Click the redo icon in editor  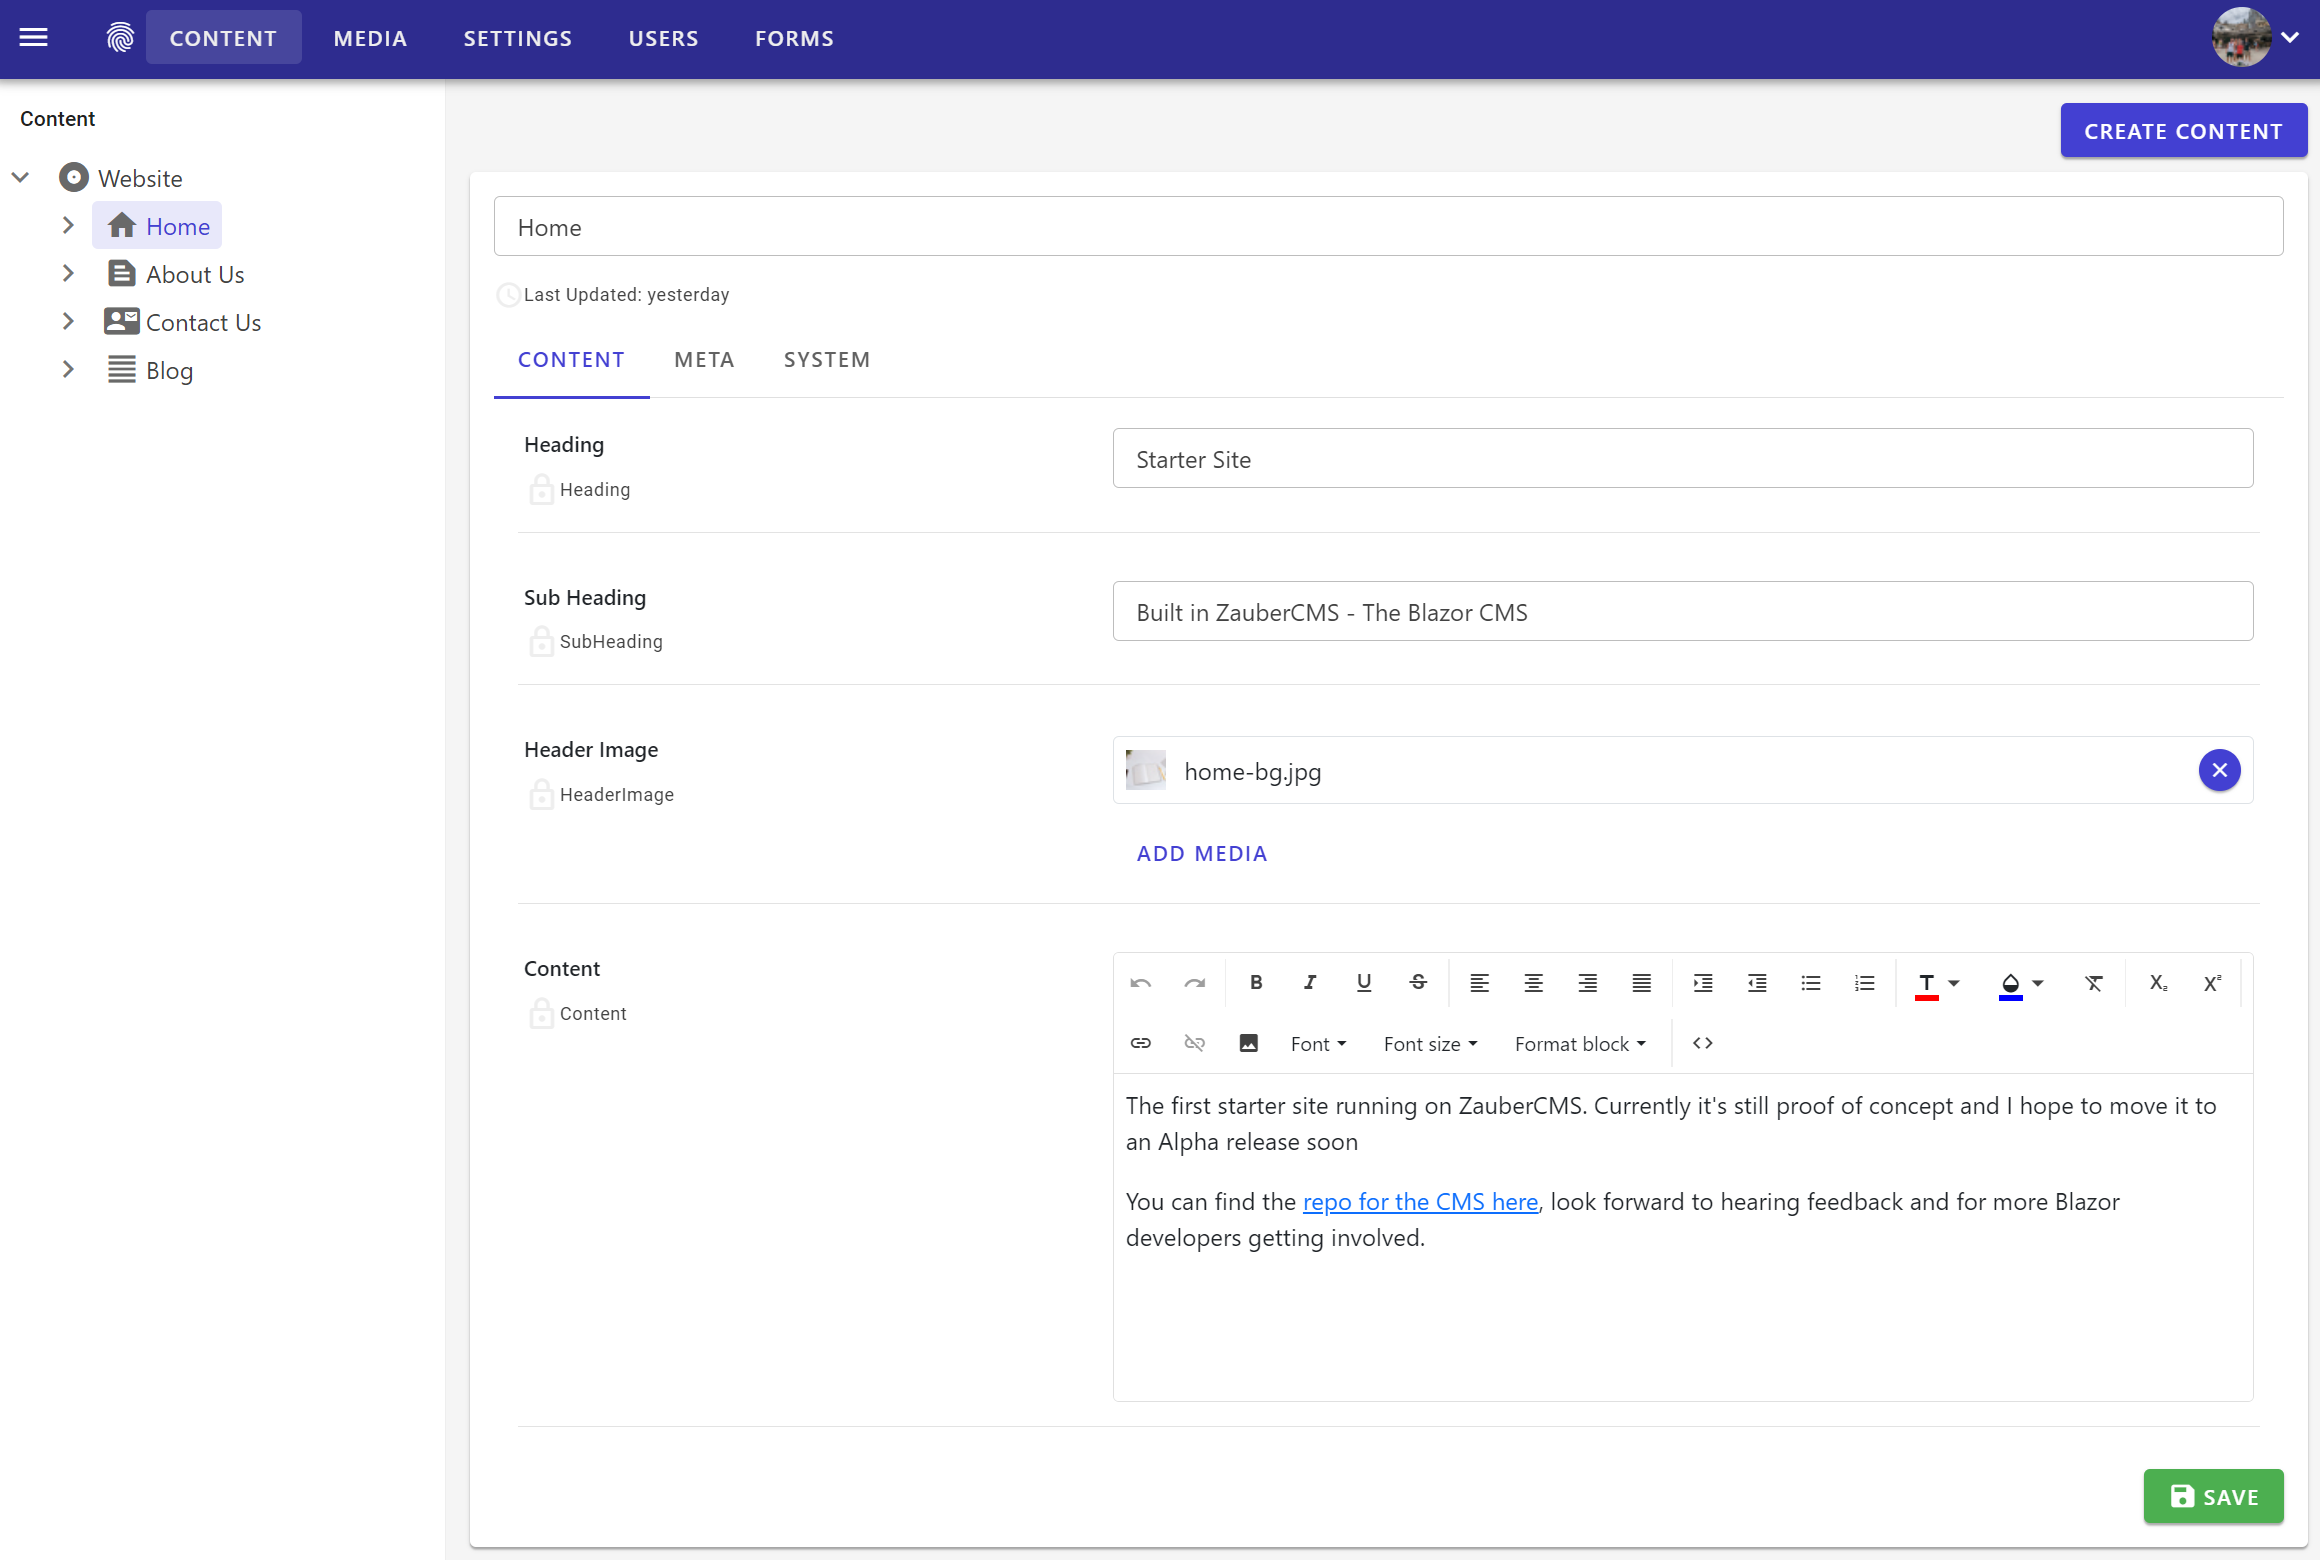pos(1195,983)
